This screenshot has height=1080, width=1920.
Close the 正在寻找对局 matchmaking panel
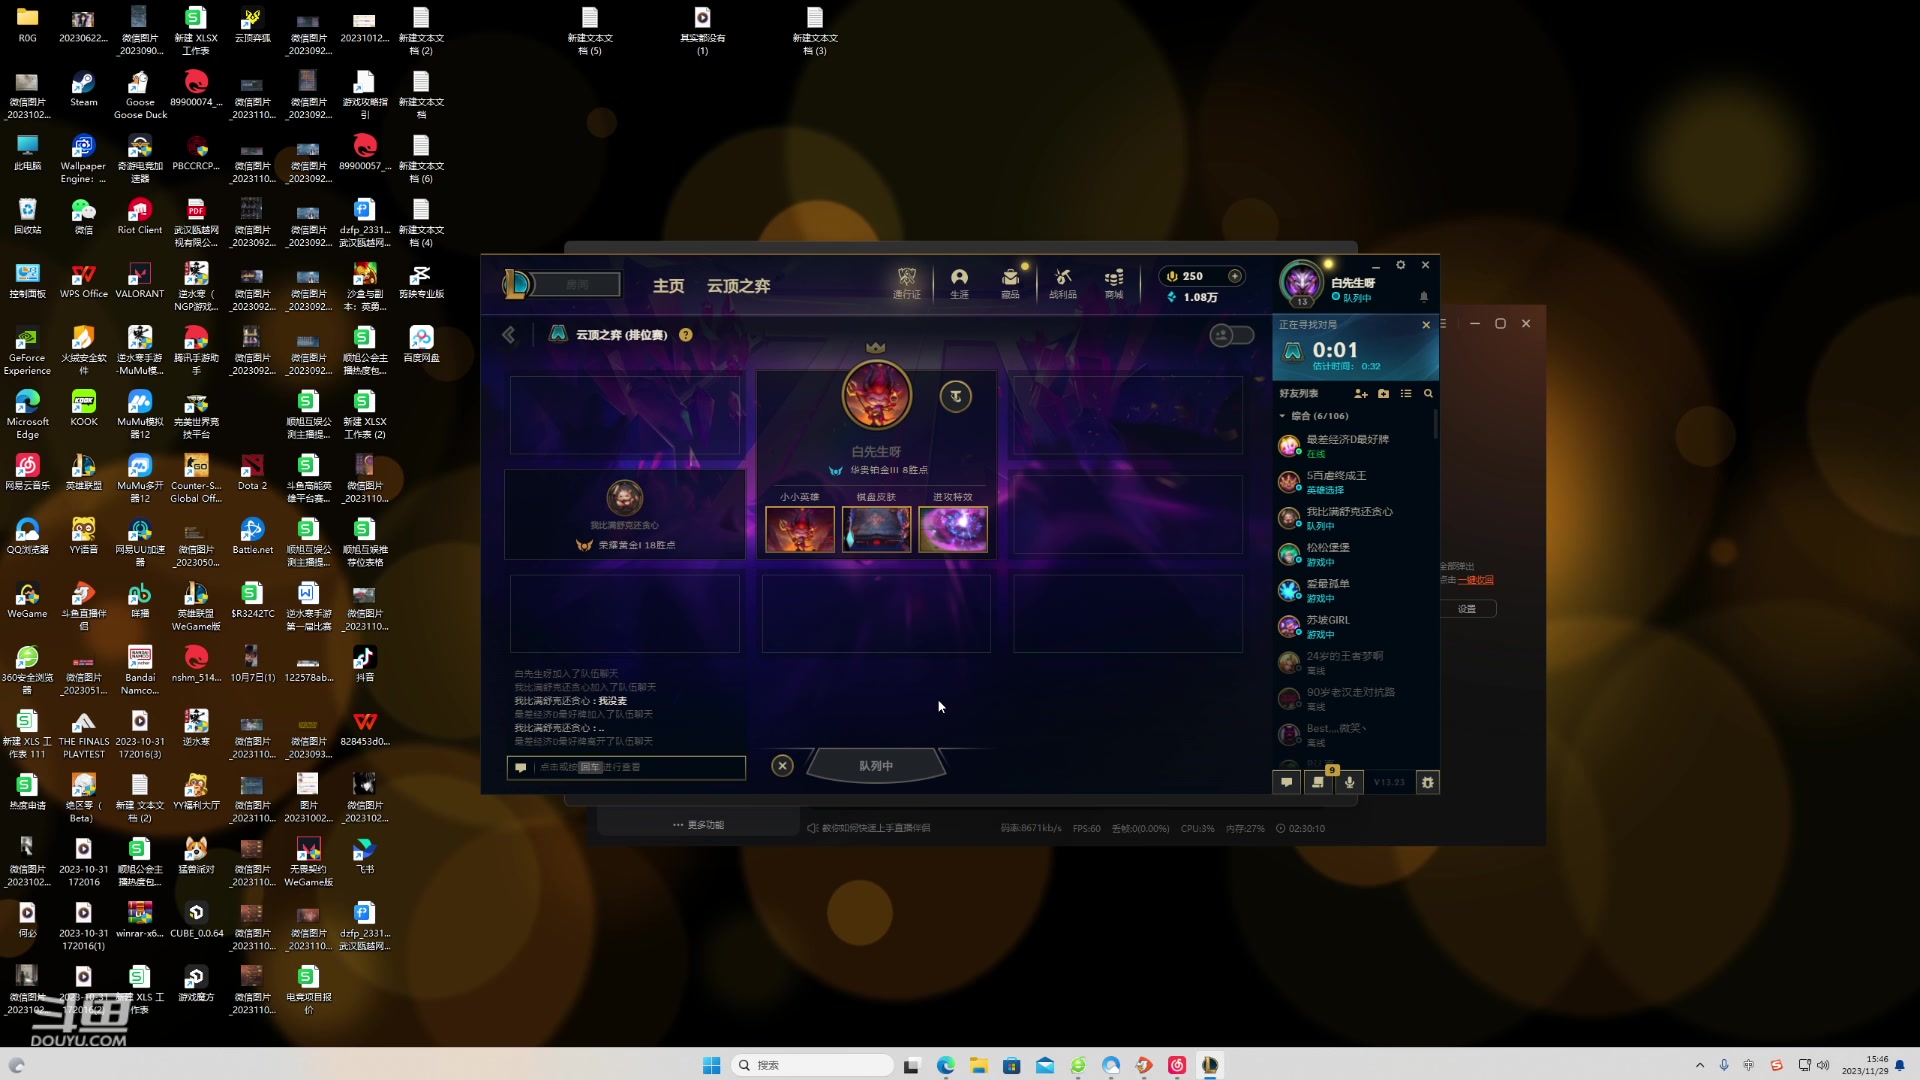click(1426, 325)
